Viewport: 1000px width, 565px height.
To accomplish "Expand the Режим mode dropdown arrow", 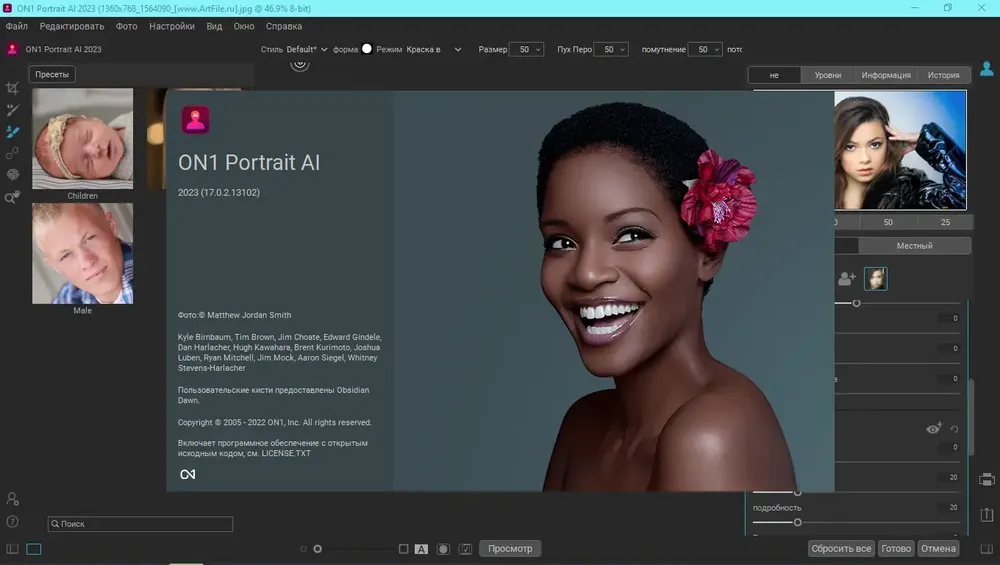I will point(458,49).
